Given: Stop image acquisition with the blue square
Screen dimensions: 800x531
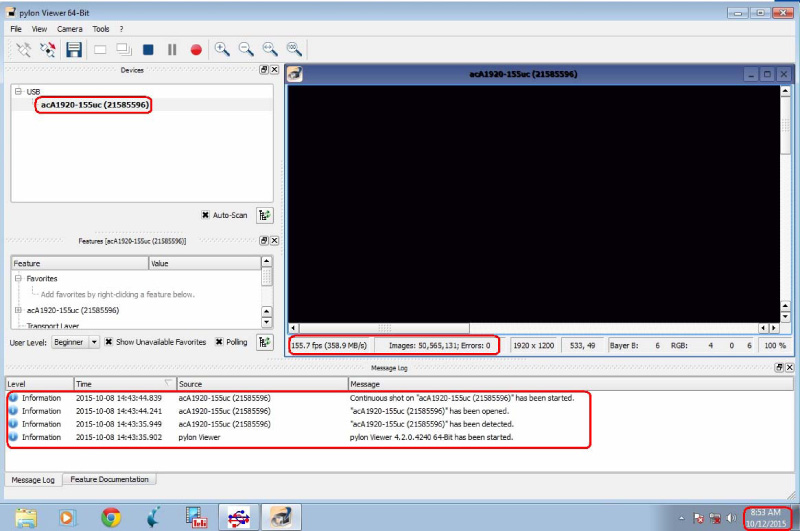Looking at the screenshot, I should [x=148, y=49].
